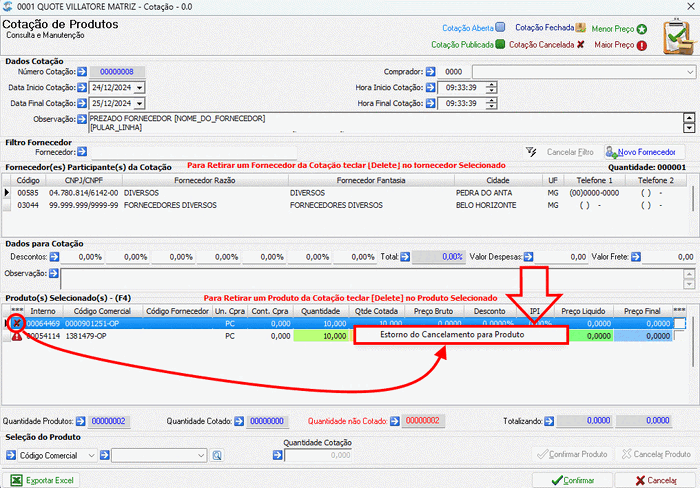Screen dimensions: 700x488
Task: Click the Comprador code field 0000
Action: (x=454, y=71)
